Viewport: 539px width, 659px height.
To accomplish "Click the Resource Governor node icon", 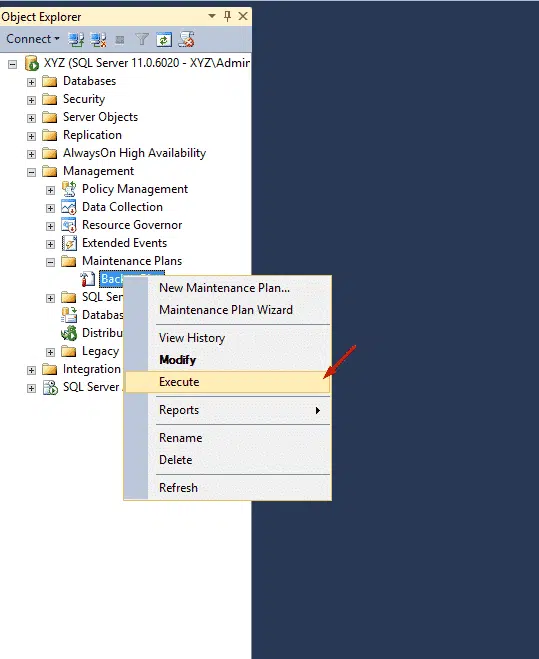I will coord(69,225).
